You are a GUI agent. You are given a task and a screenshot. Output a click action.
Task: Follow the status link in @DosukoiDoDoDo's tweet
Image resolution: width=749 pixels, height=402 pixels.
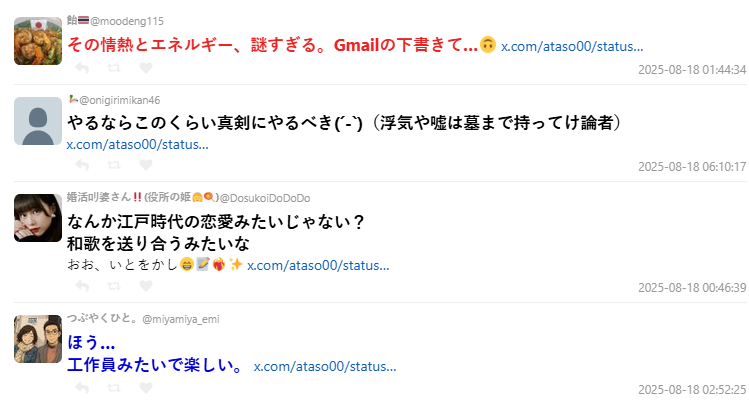tap(317, 265)
